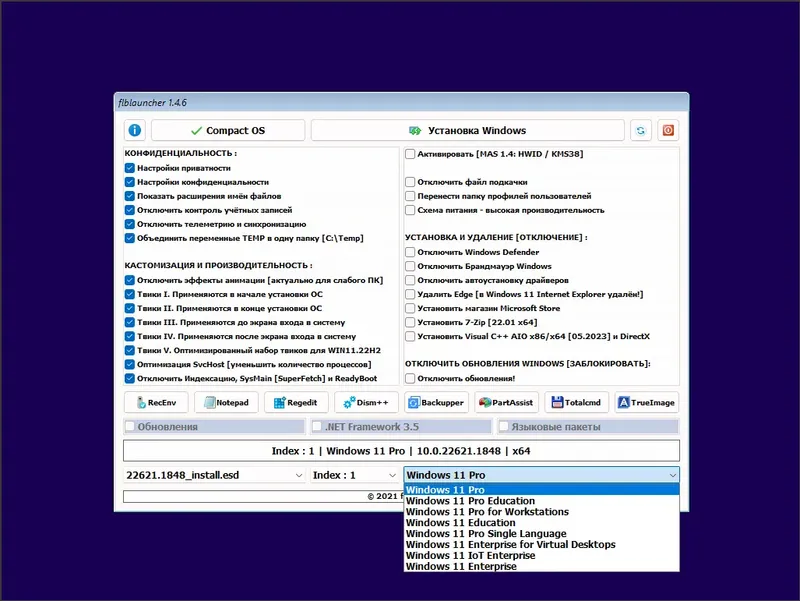Toggle the Языковые пакеты checkbox
The image size is (800, 601).
pyautogui.click(x=504, y=426)
